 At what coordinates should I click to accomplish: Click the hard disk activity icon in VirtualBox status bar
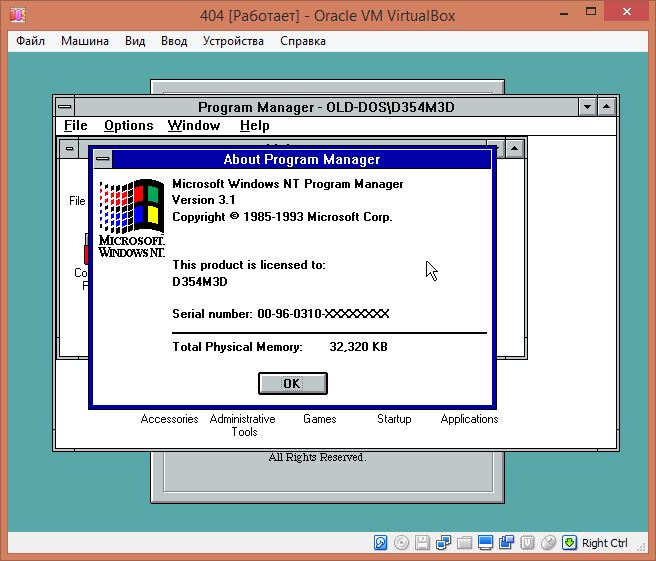(x=380, y=543)
